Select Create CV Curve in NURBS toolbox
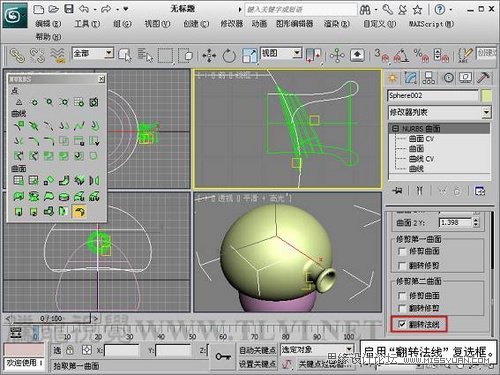Image resolution: width=500 pixels, height=375 pixels. [19, 126]
